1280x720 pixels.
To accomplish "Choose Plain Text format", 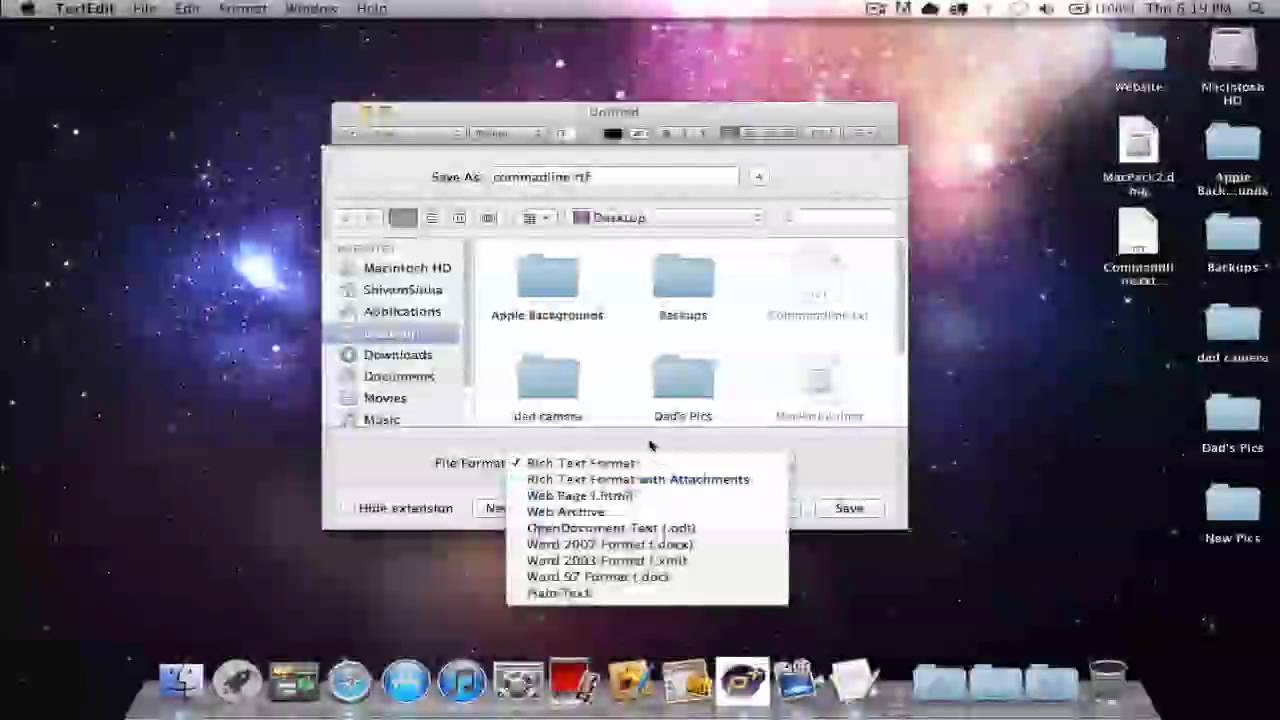I will point(647,593).
